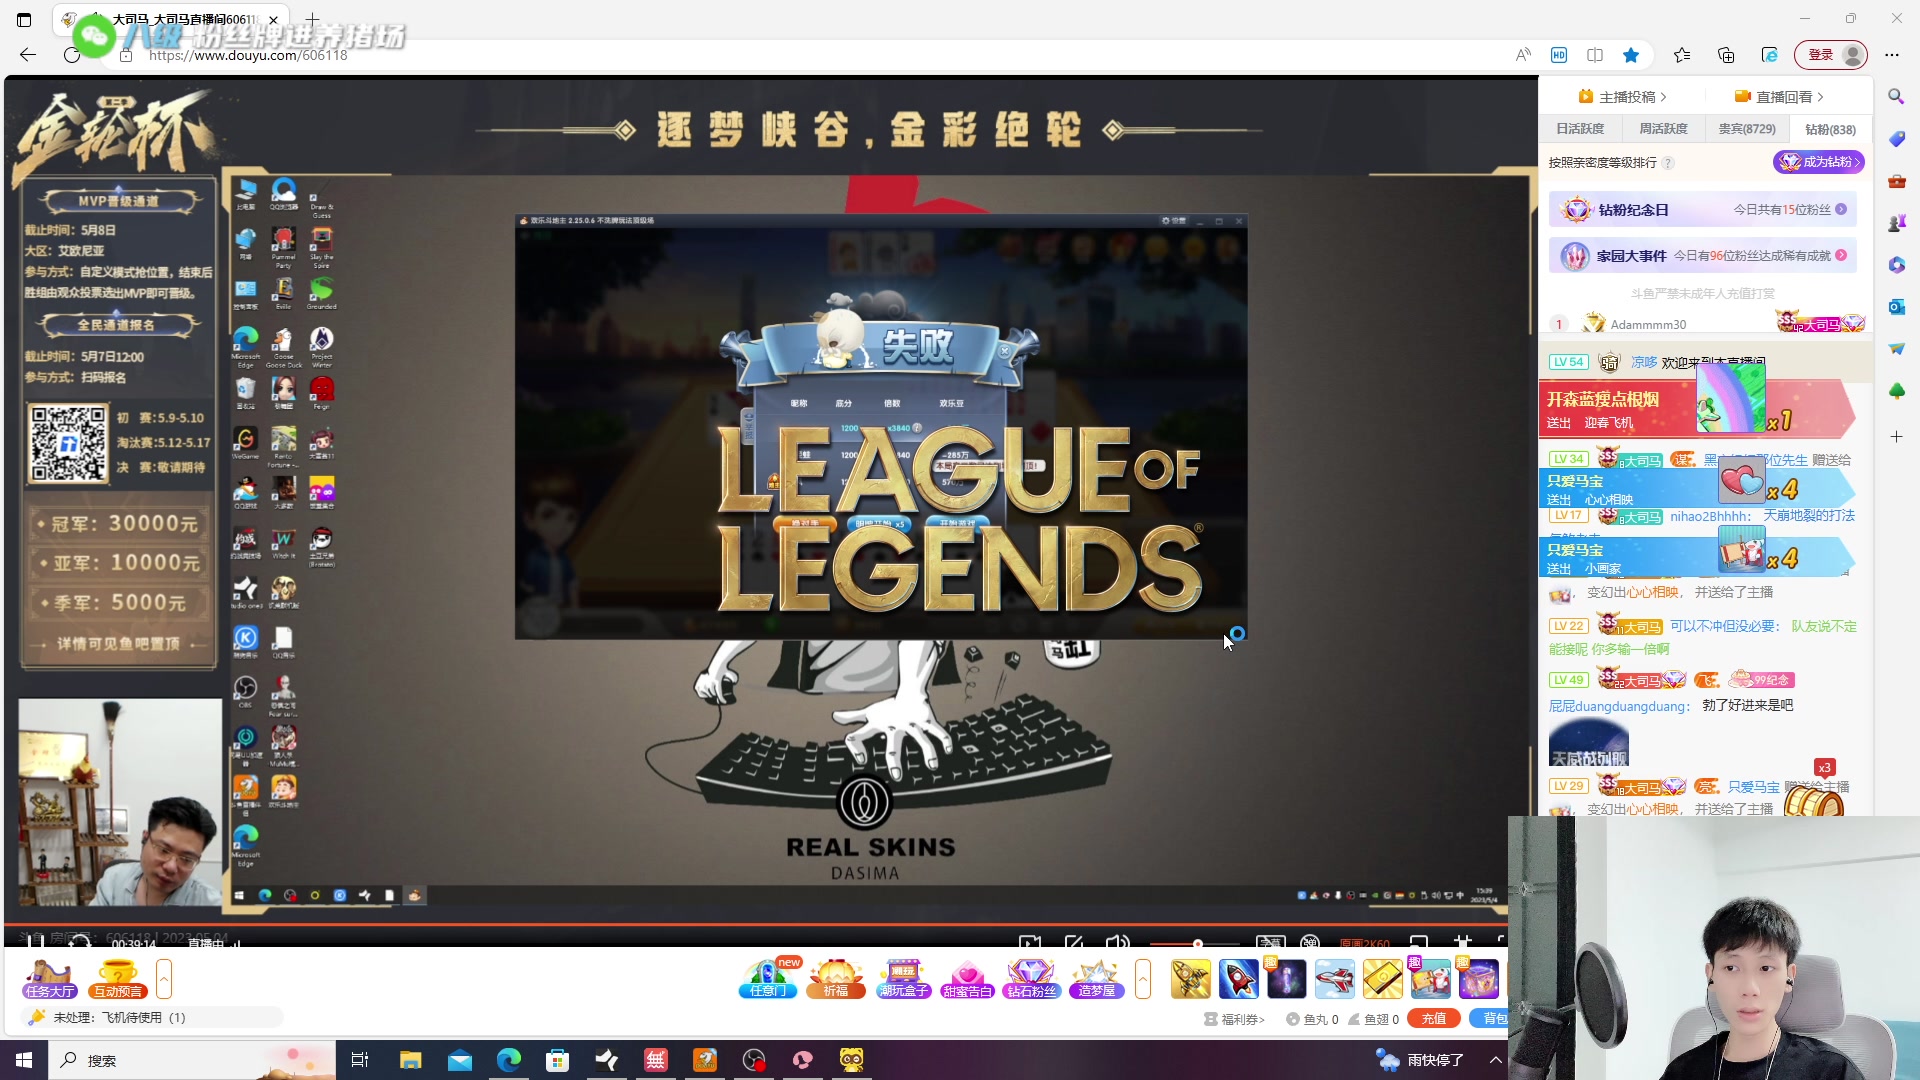The image size is (1920, 1080).
Task: Open the 任务大厅 task hall icon
Action: (x=50, y=978)
